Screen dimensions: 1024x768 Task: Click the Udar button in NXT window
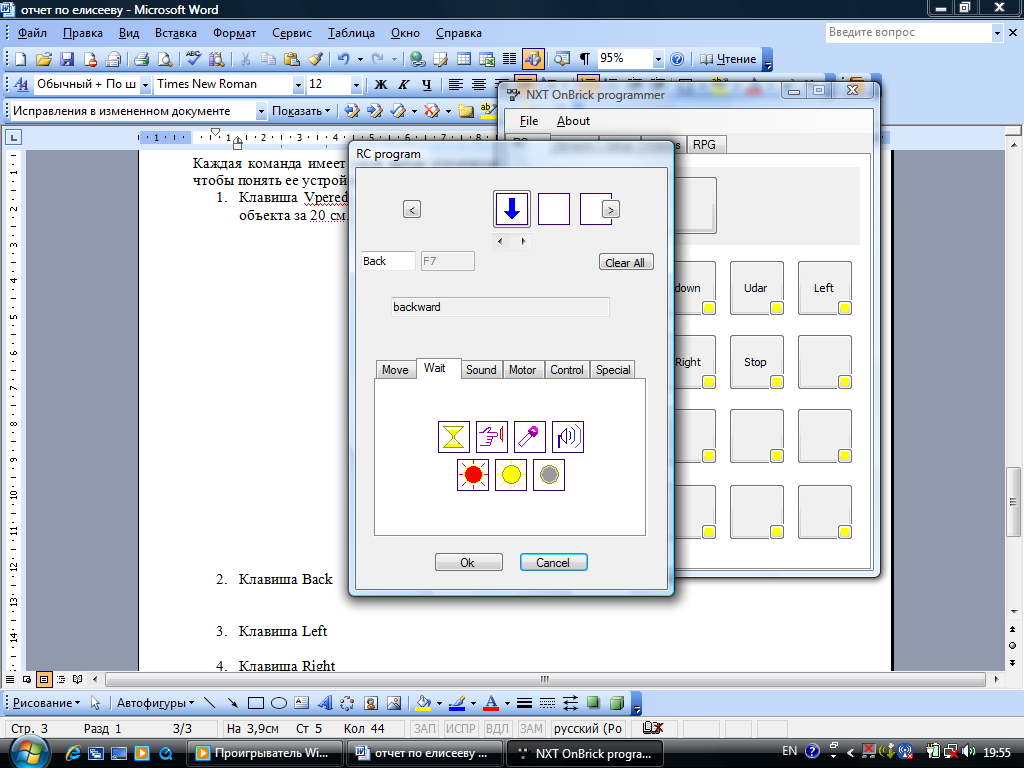pos(756,288)
